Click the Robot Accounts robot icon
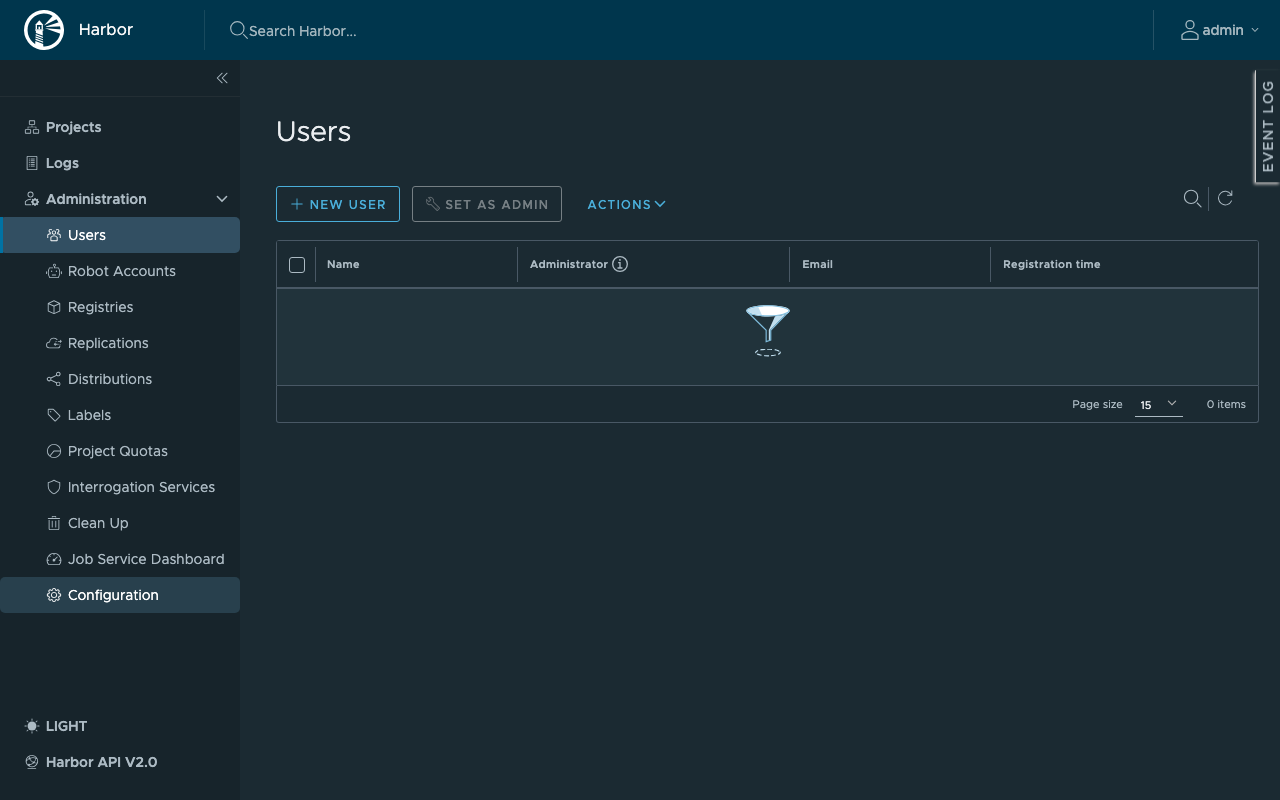 54,271
